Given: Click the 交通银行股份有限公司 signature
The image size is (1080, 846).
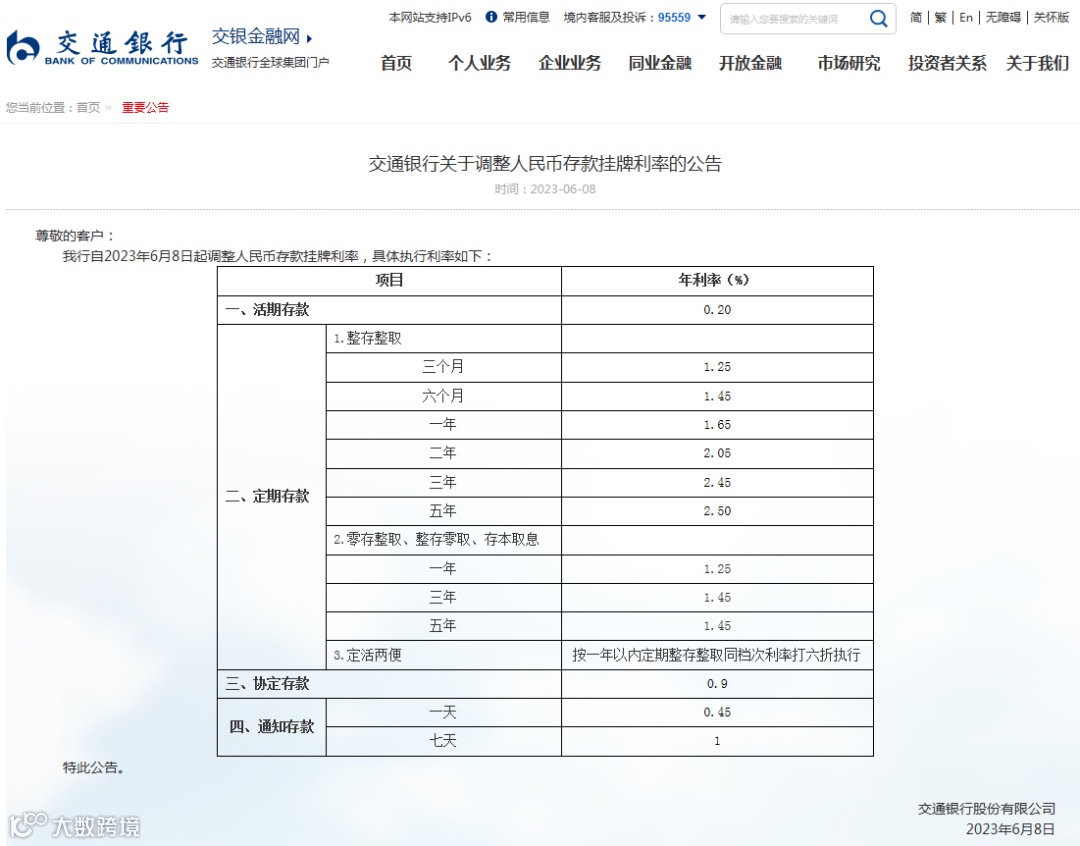Looking at the screenshot, I should coord(986,809).
